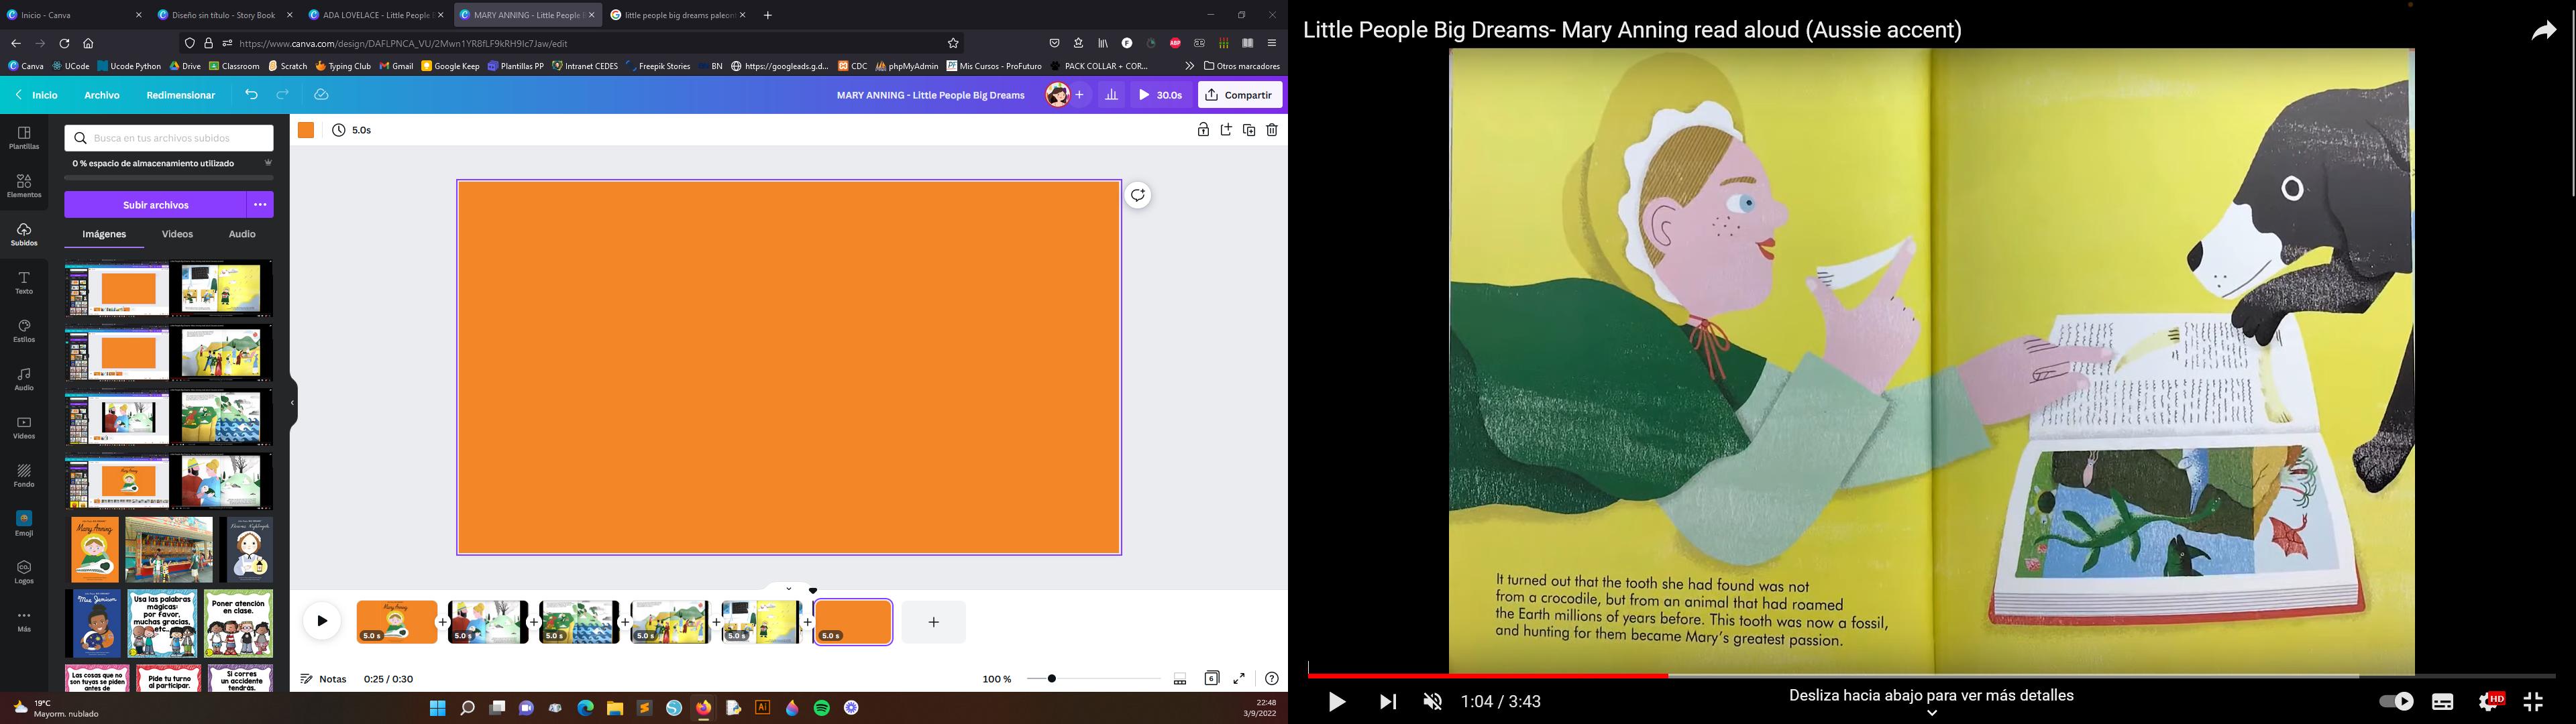Screen dimensions: 2576x724
Task: Expand YouTube details chevron below title
Action: coord(1932,713)
